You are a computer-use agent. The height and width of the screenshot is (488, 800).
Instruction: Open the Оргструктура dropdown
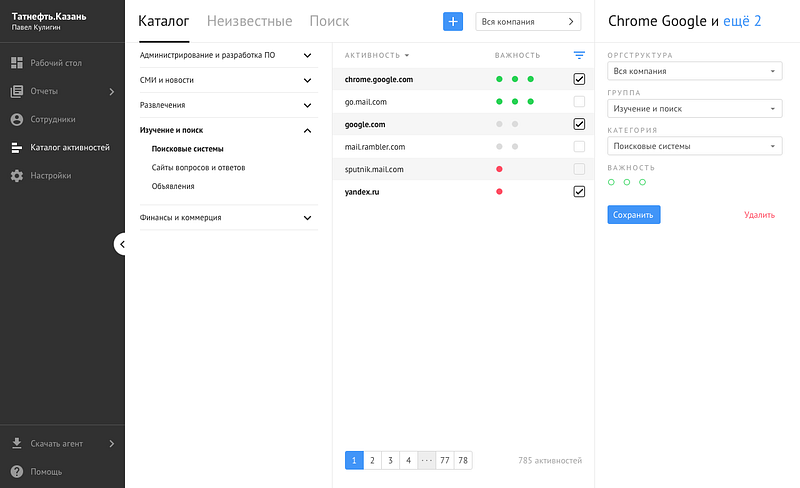tap(694, 71)
